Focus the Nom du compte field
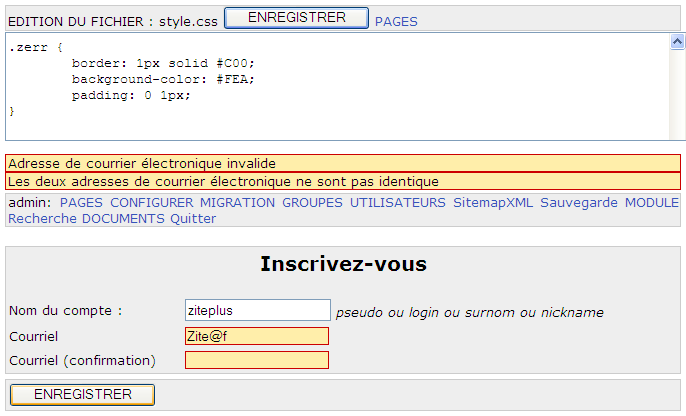The height and width of the screenshot is (416, 686). coord(257,311)
